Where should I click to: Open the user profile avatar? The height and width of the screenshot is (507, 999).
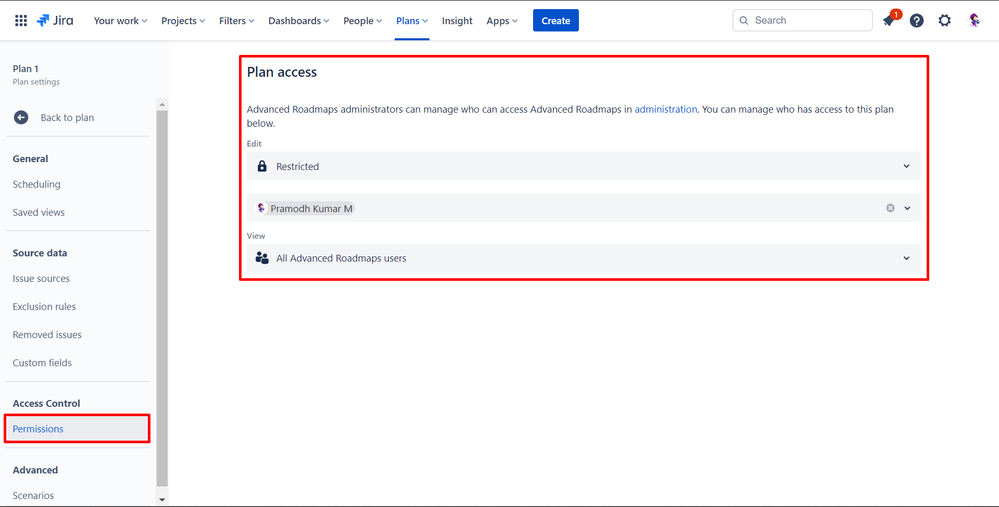(974, 20)
